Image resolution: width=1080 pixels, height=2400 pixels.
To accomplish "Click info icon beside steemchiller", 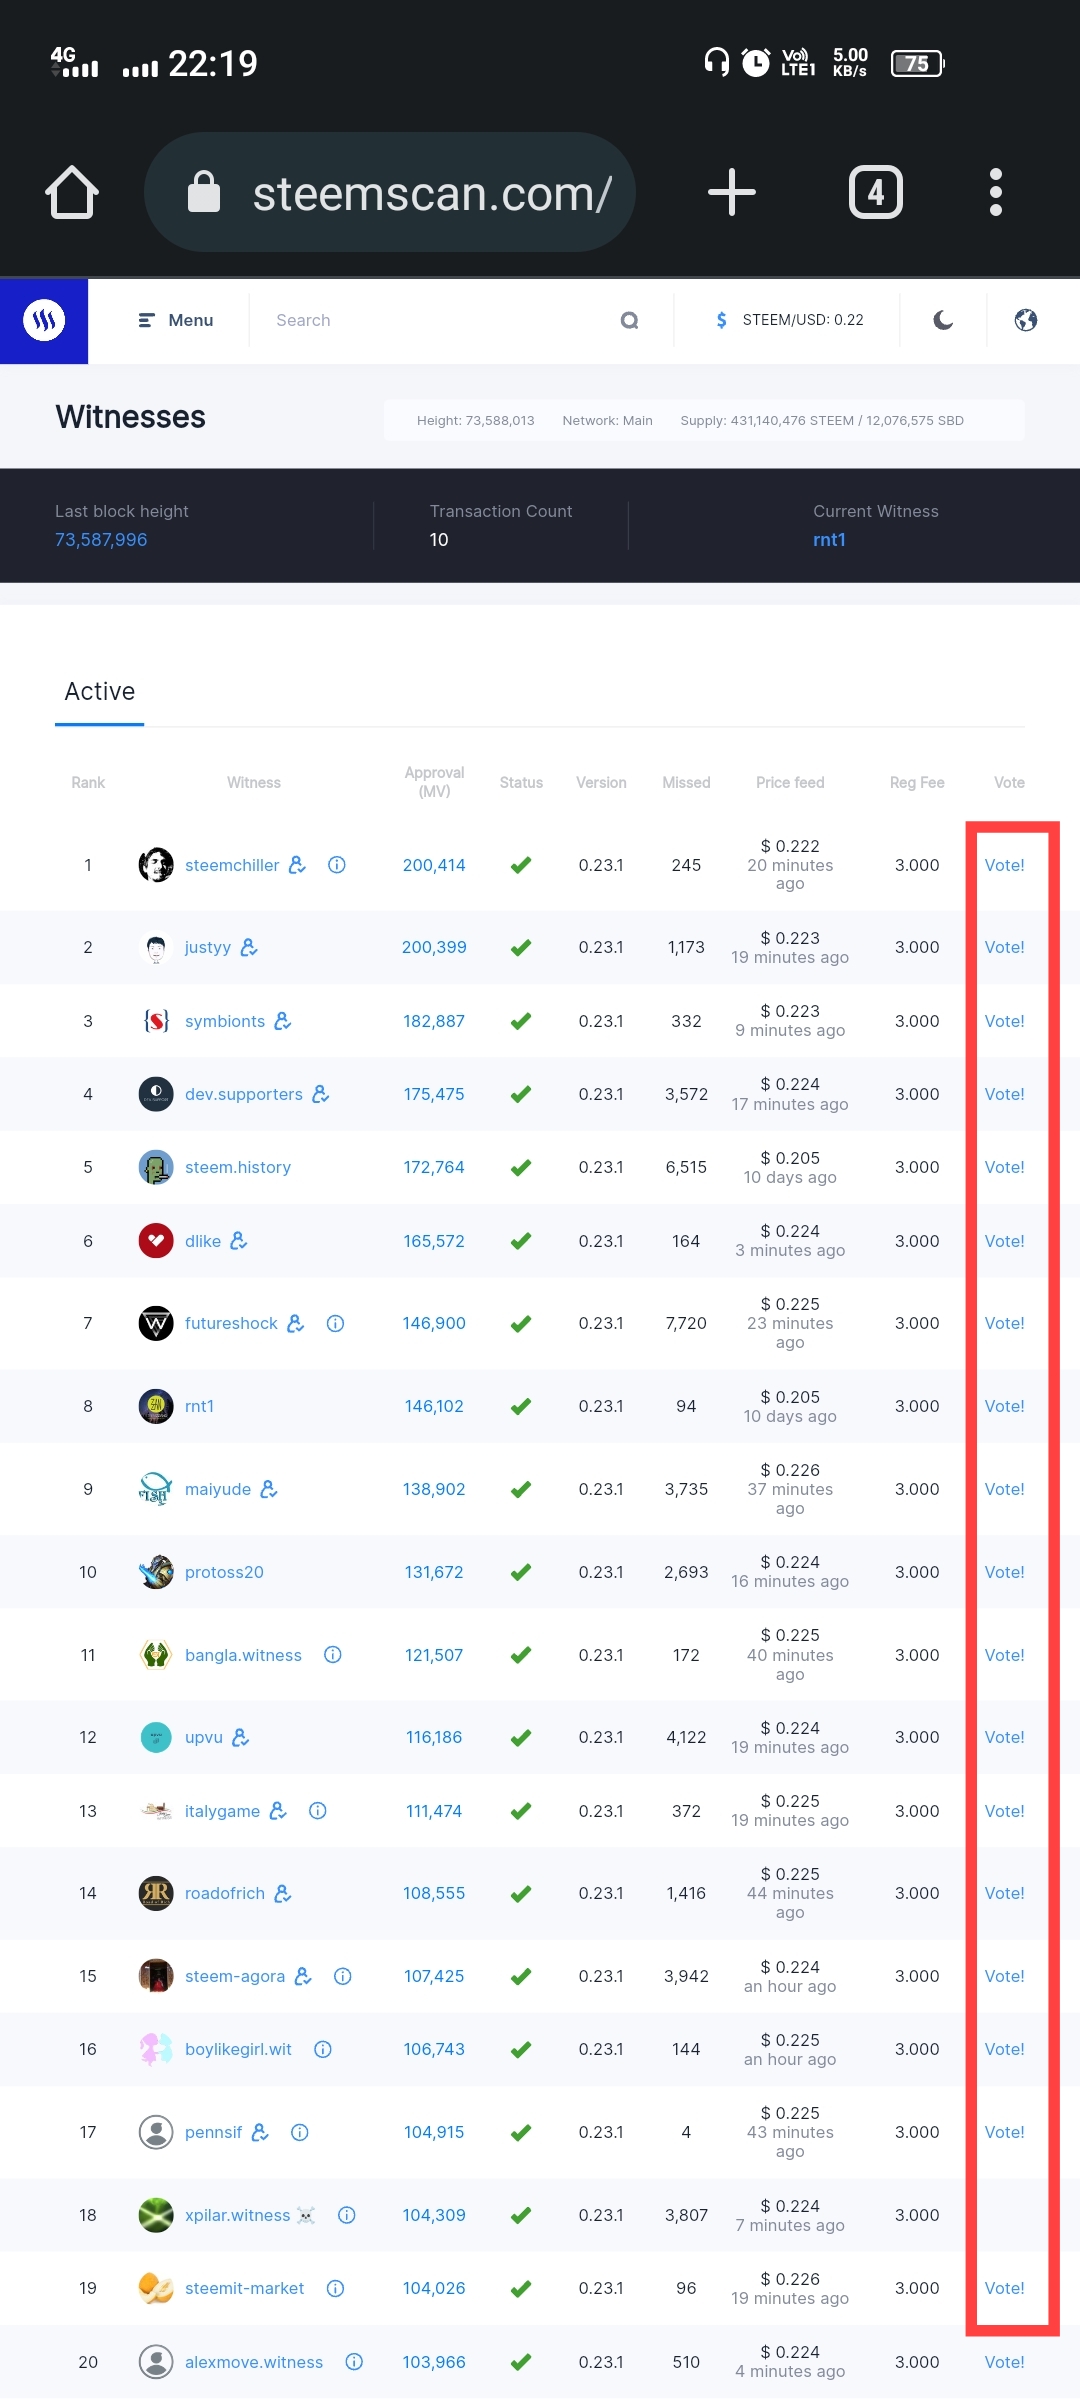I will [337, 865].
